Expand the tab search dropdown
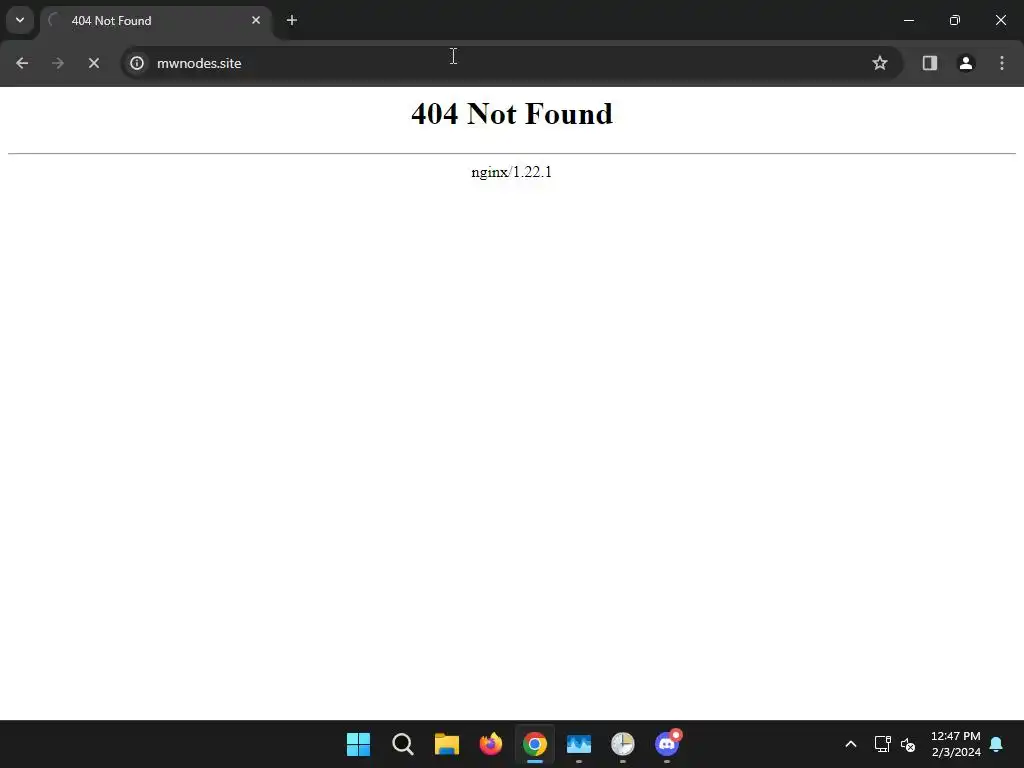 pos(20,20)
